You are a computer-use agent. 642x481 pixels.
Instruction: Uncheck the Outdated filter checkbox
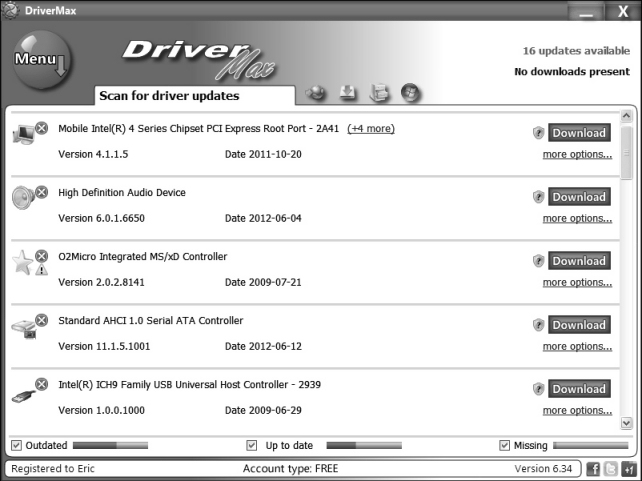coord(16,445)
